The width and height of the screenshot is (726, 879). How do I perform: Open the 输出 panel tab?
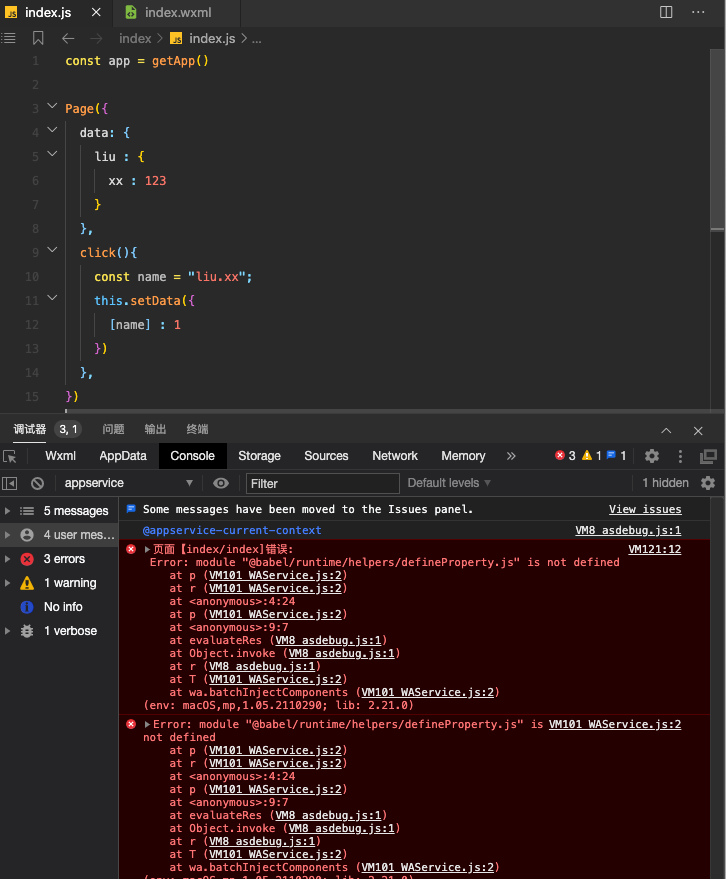pyautogui.click(x=155, y=429)
